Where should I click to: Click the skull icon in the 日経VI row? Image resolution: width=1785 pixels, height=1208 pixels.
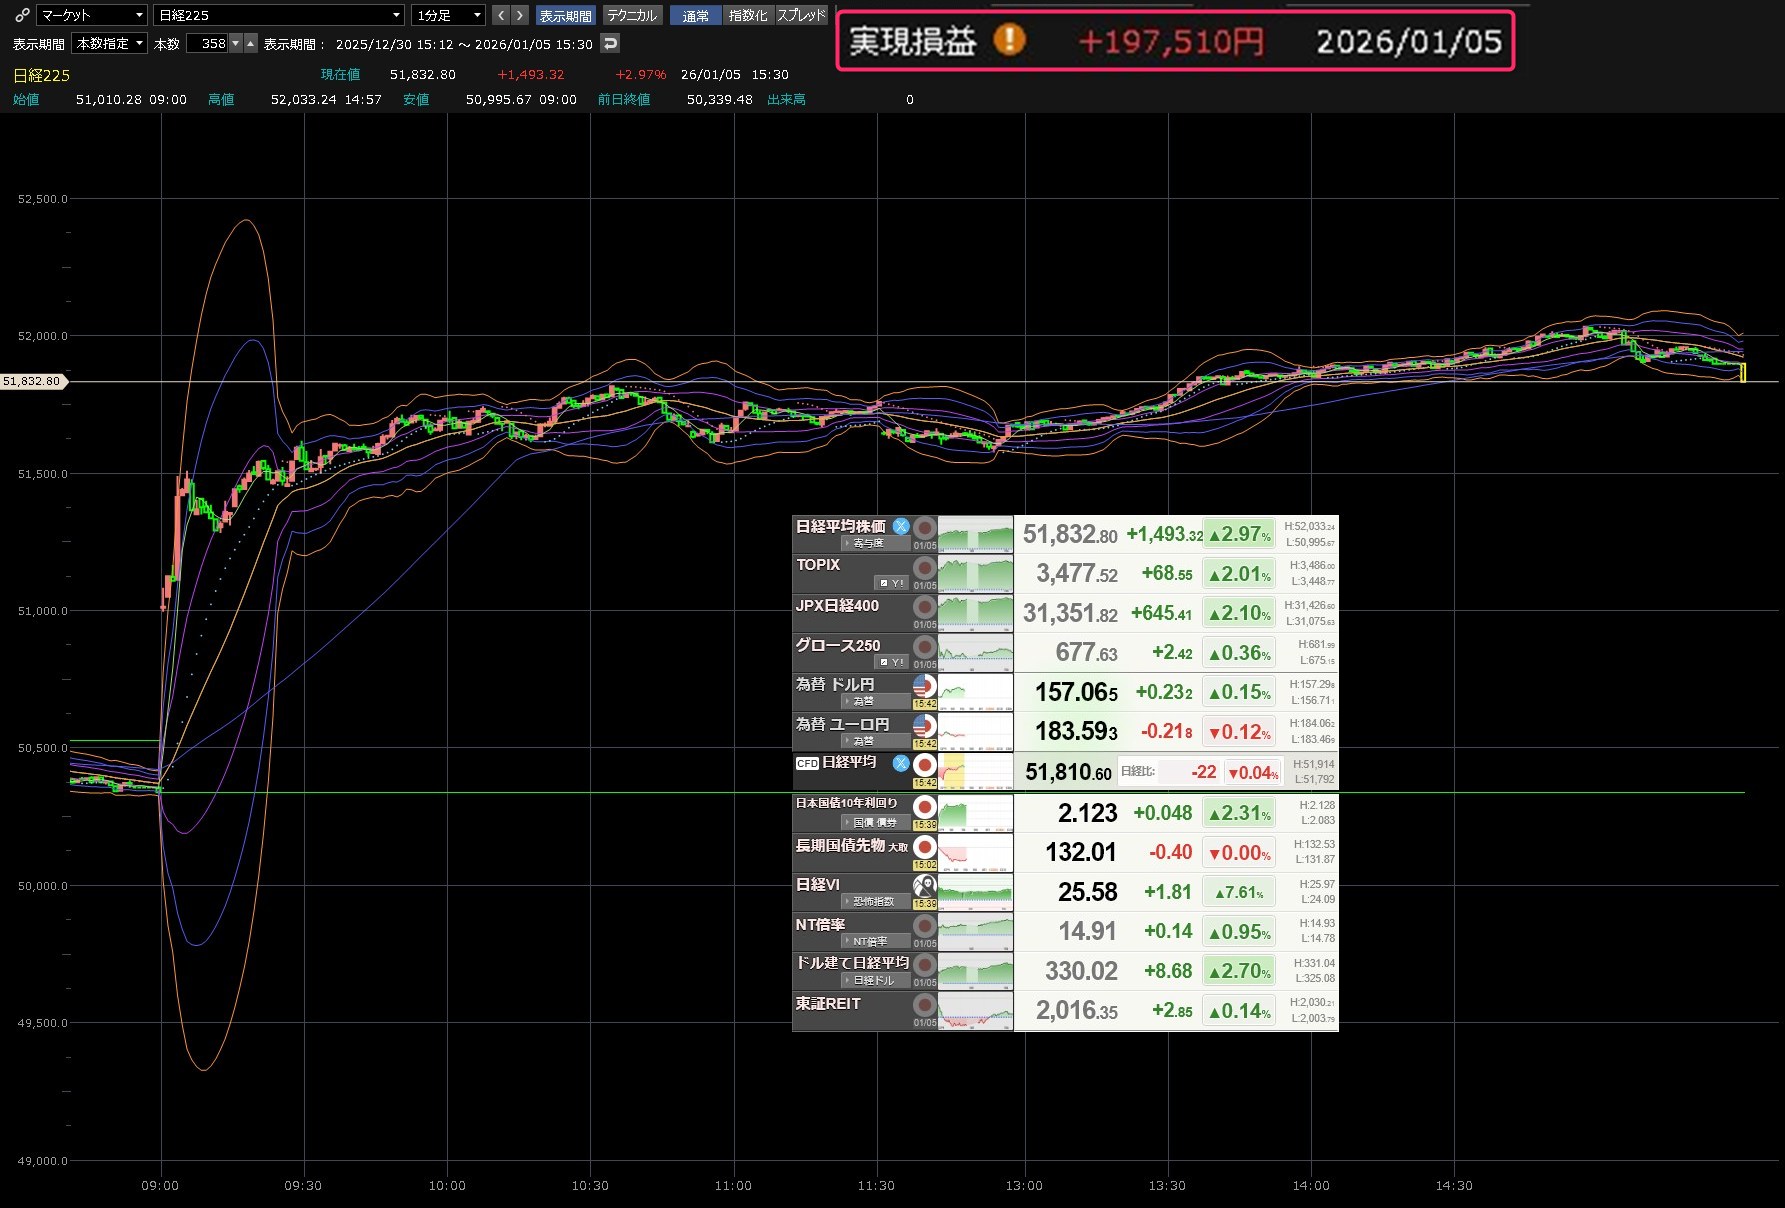pos(924,885)
